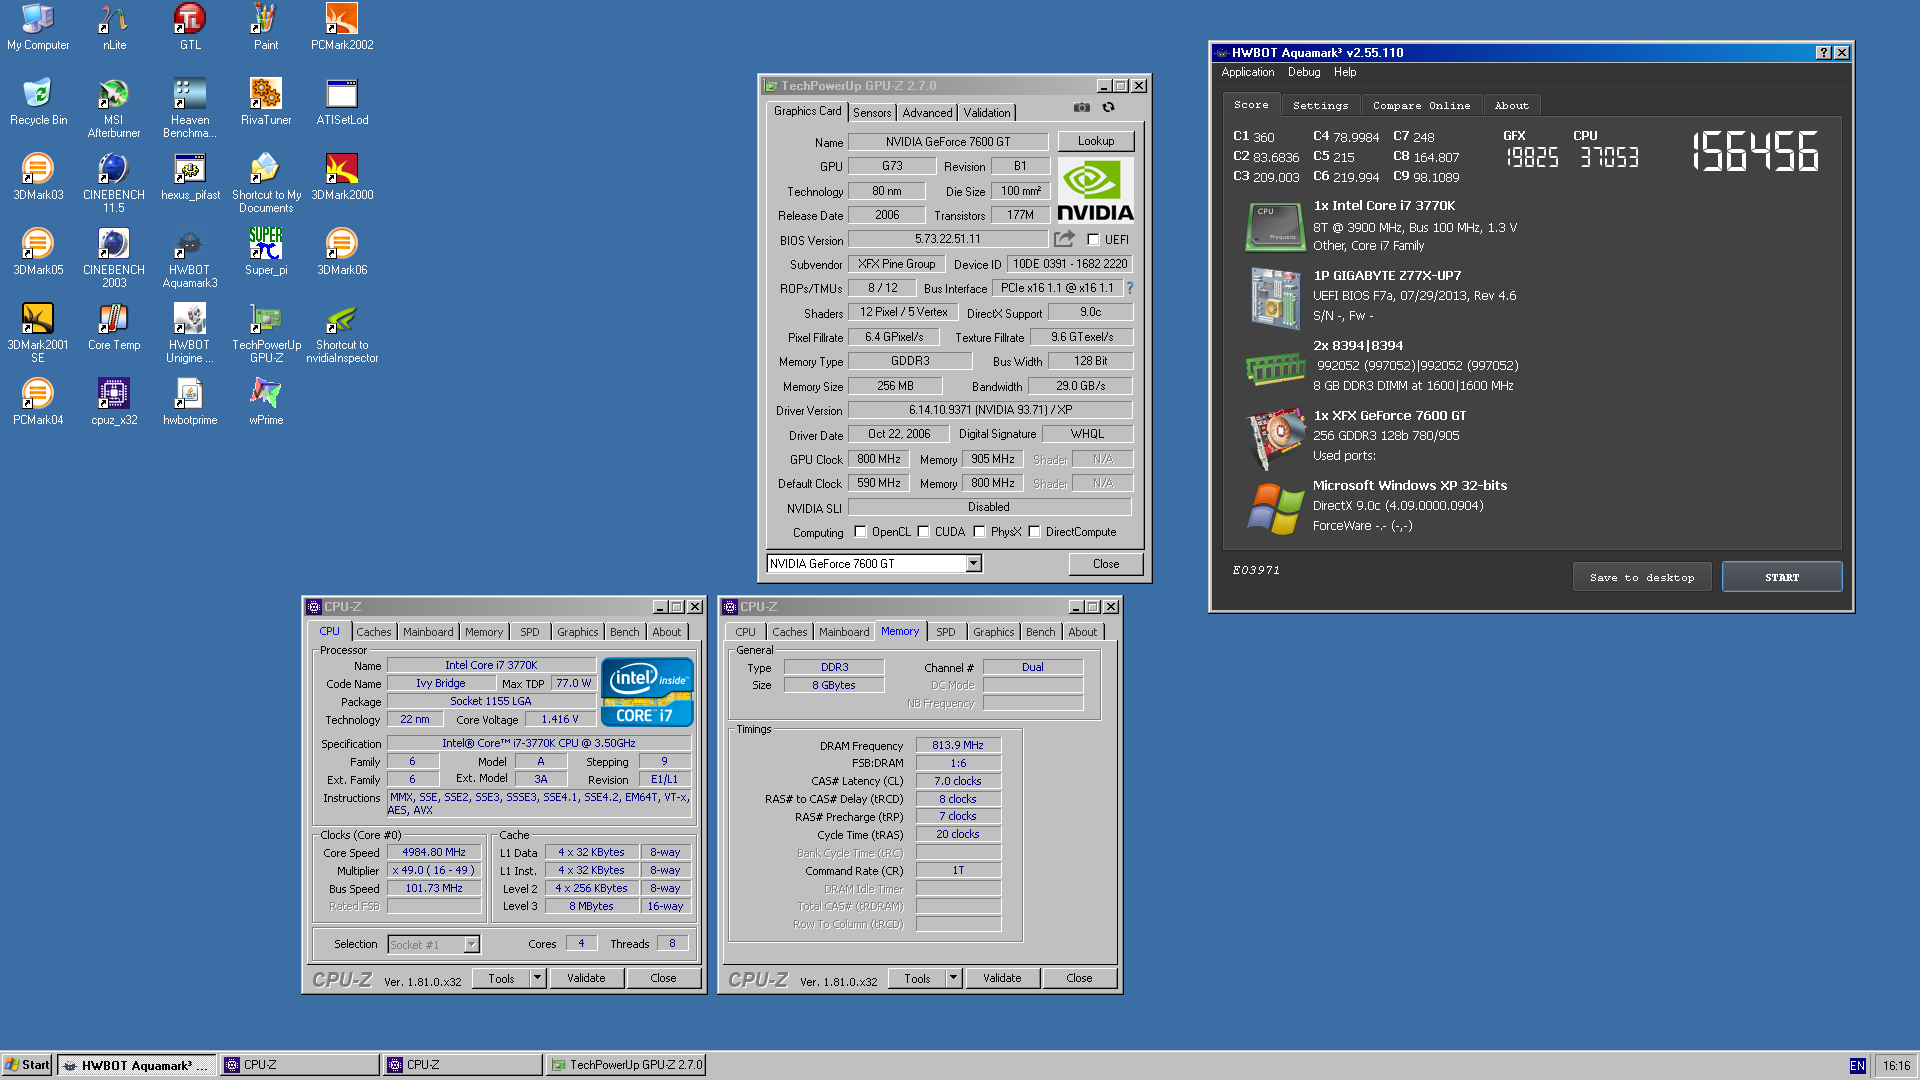The image size is (1920, 1080).
Task: Open CINEBENCH 11.5 desktop shortcut
Action: click(x=114, y=183)
